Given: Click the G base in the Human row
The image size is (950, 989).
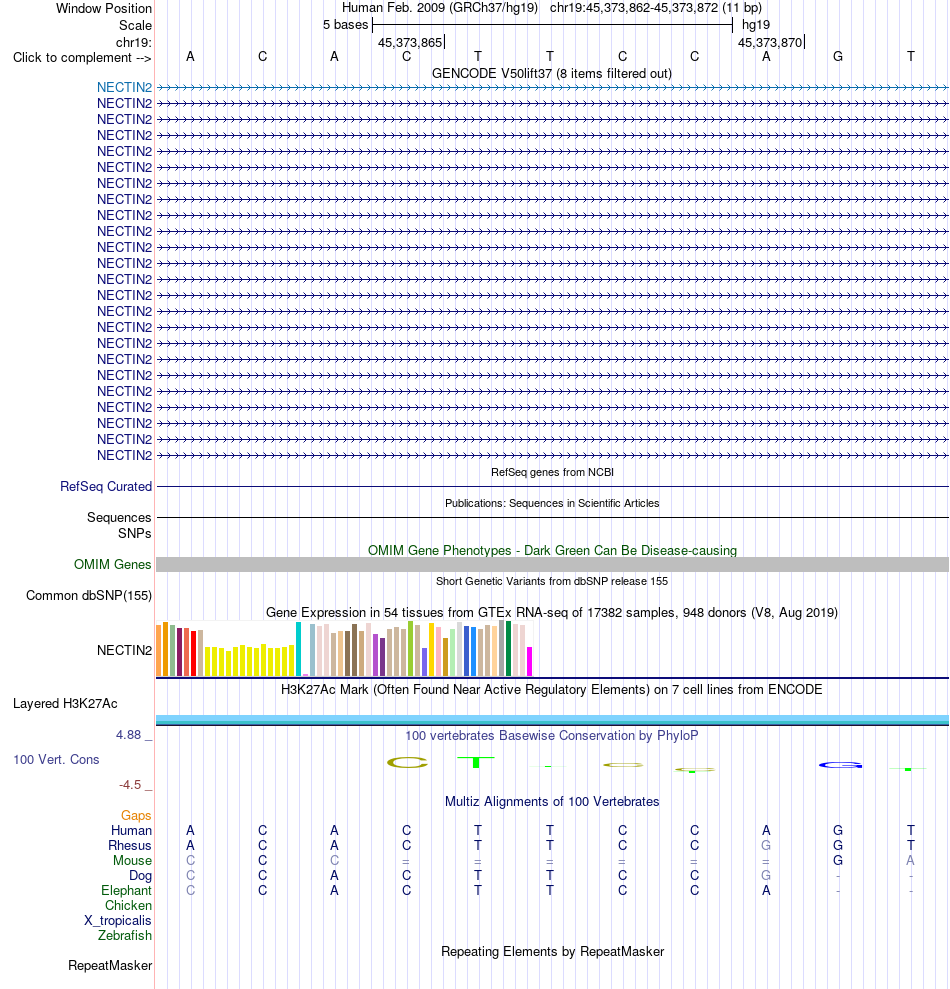Looking at the screenshot, I should [x=838, y=831].
